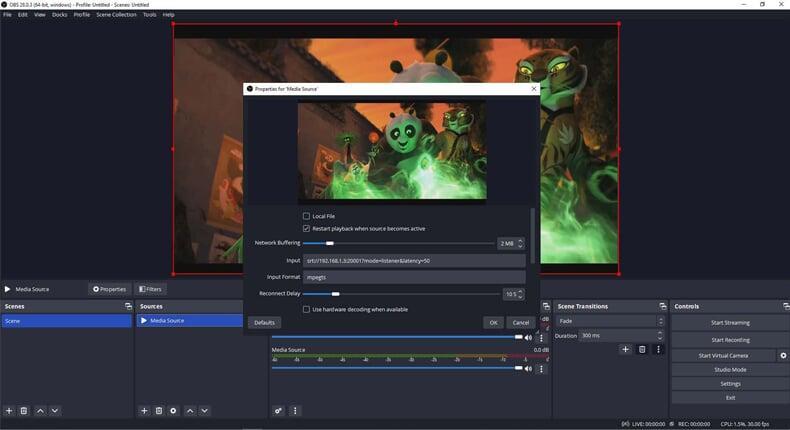Viewport: 790px width, 430px height.
Task: Move the source down in the Sources list
Action: pos(205,411)
